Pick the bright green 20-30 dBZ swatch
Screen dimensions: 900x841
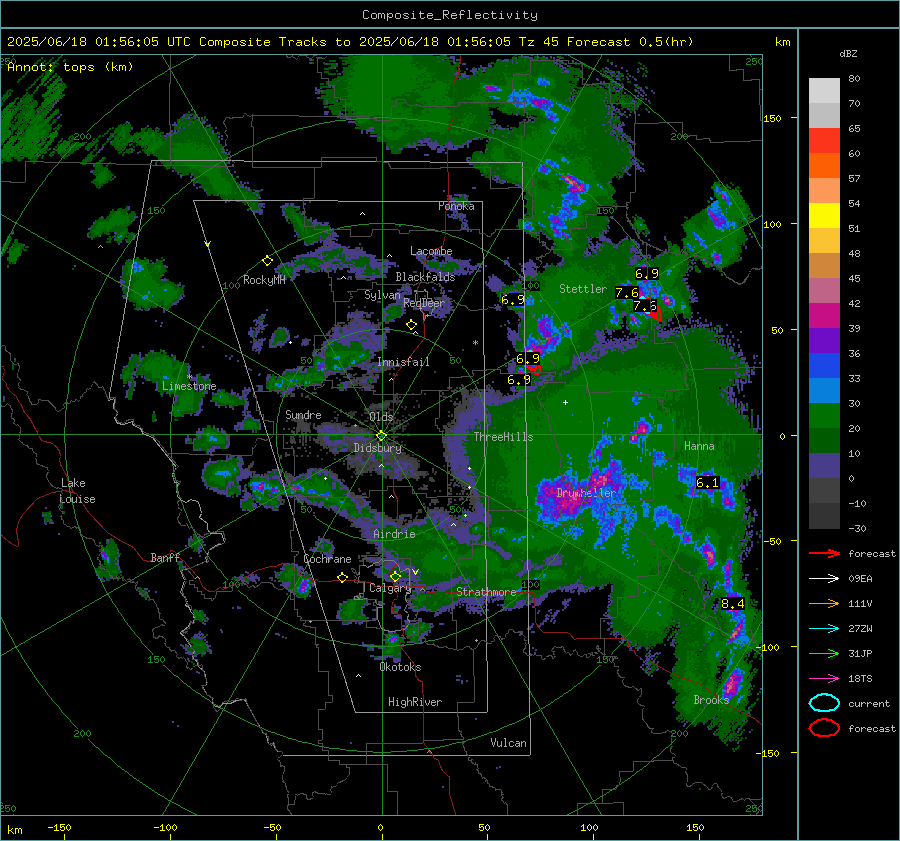824,416
